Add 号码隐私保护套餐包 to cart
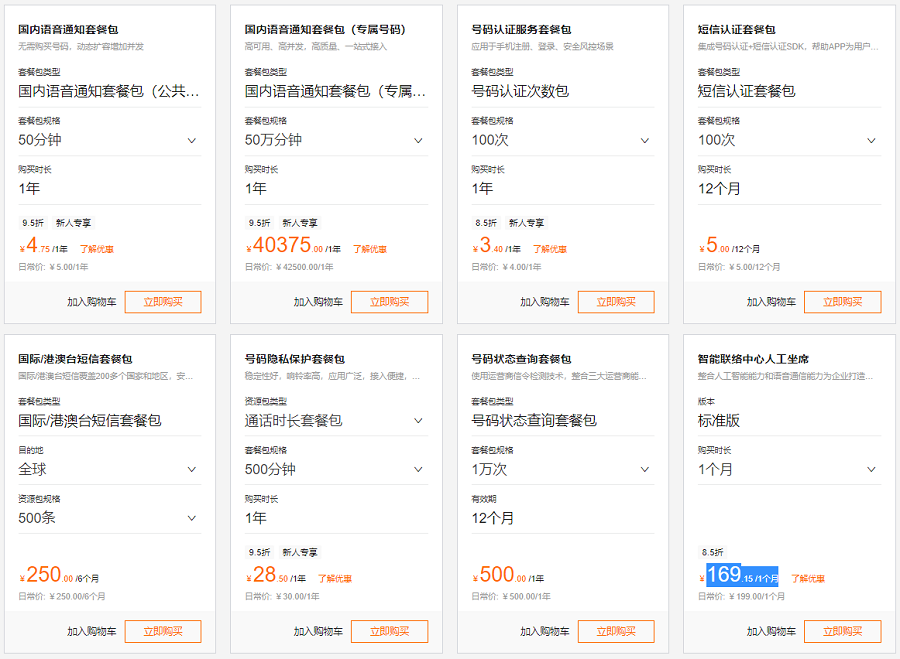The height and width of the screenshot is (659, 900). click(x=319, y=631)
